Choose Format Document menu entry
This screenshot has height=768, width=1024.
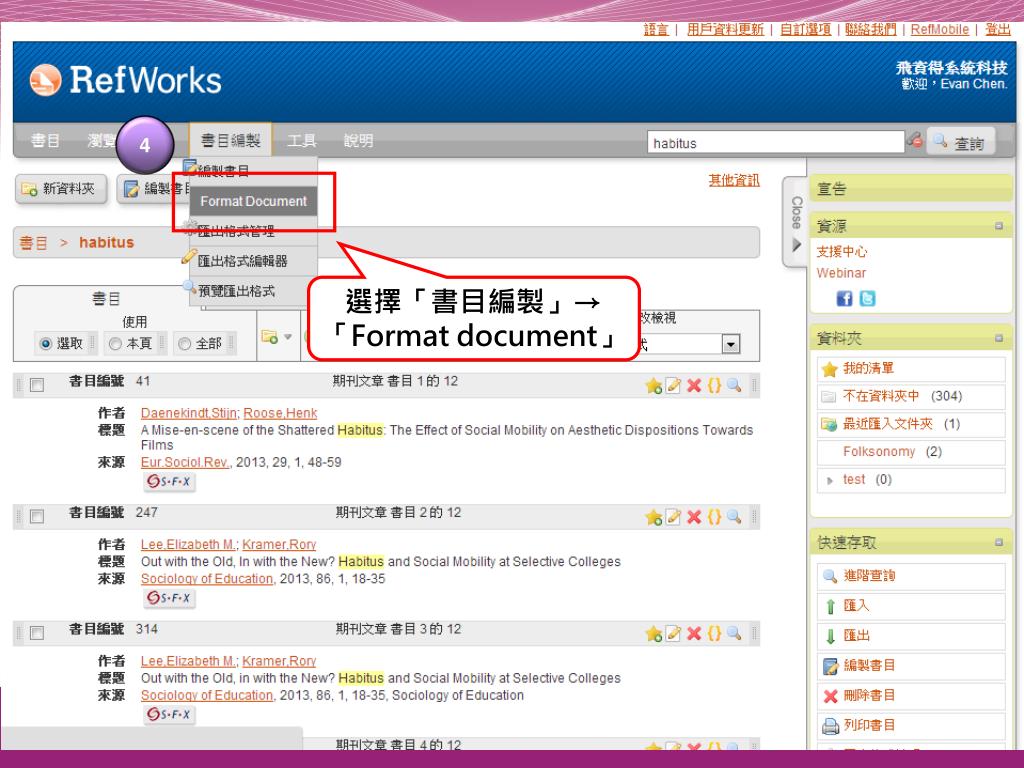253,201
